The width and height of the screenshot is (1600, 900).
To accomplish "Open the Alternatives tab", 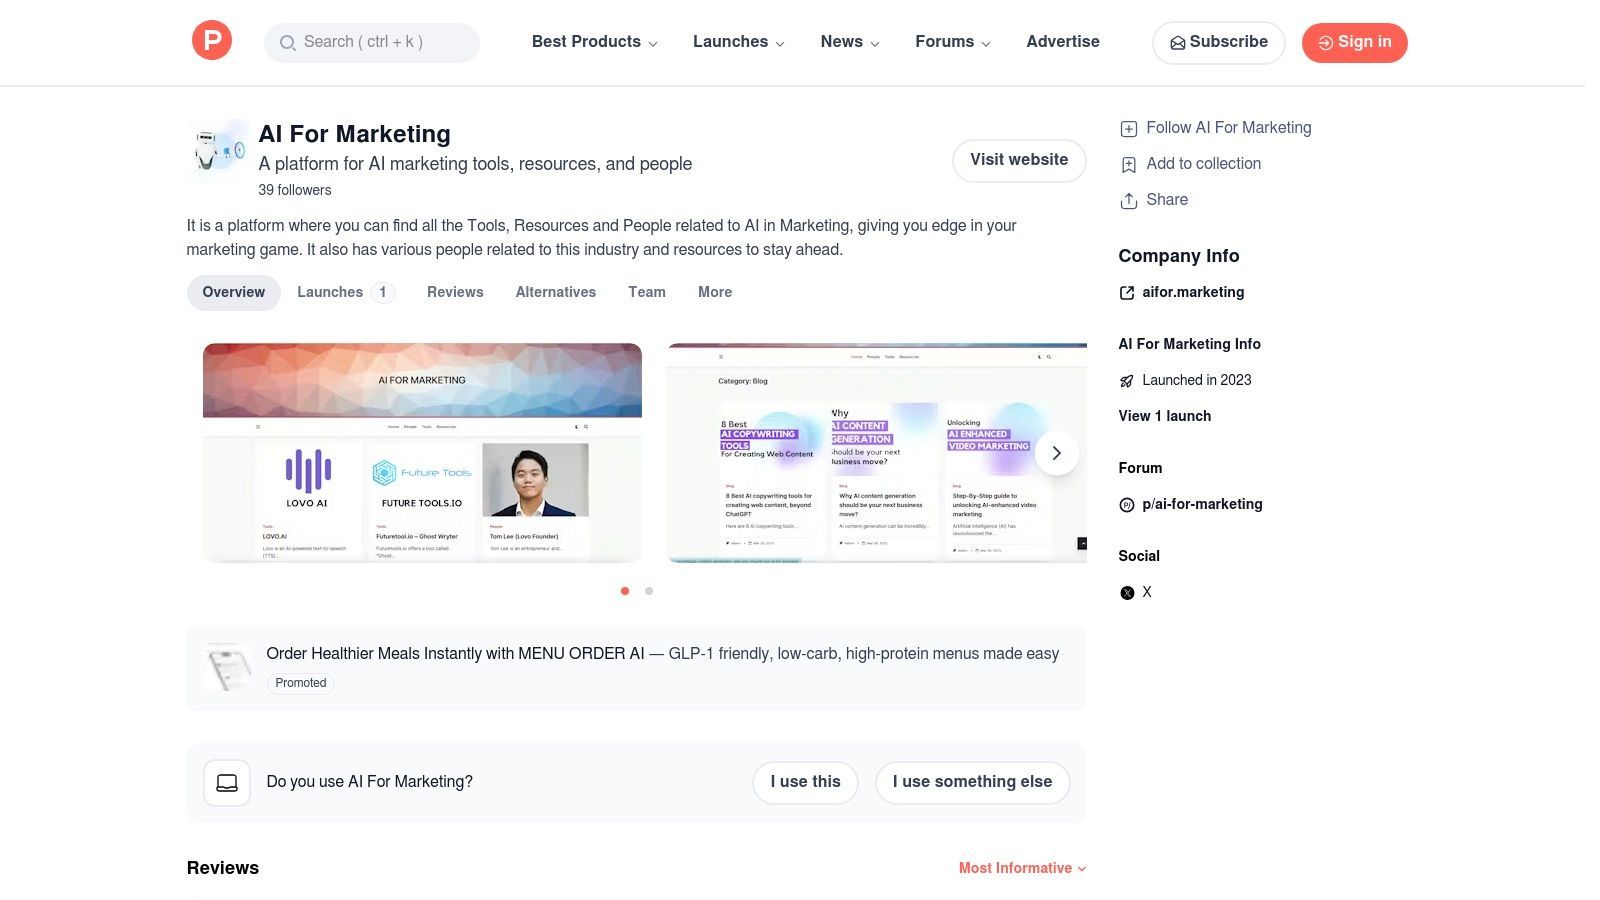I will tap(555, 292).
